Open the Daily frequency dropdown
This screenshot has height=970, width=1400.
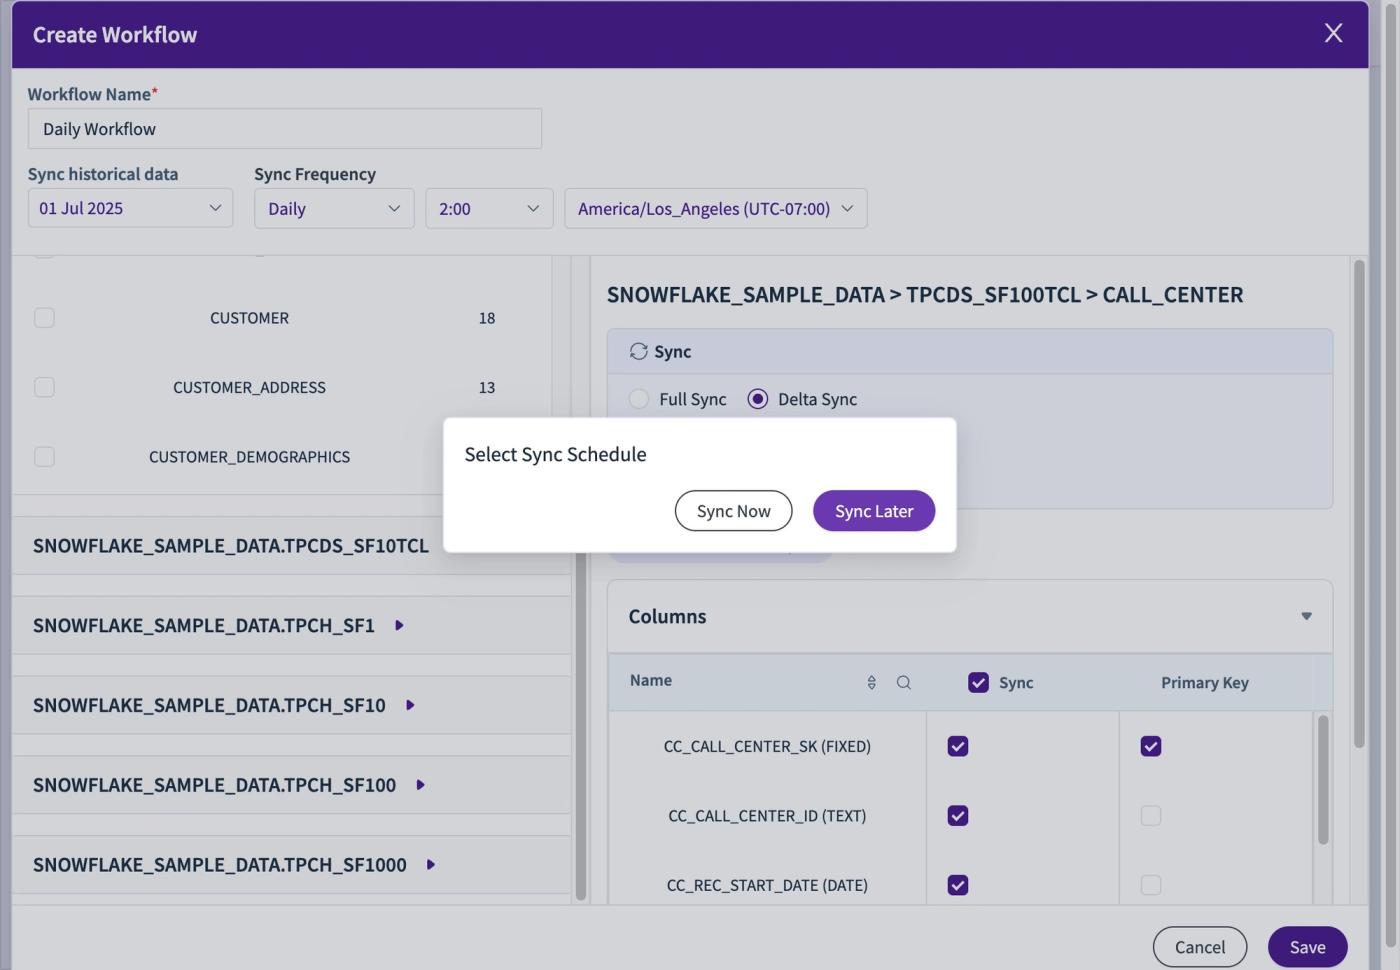(x=334, y=208)
